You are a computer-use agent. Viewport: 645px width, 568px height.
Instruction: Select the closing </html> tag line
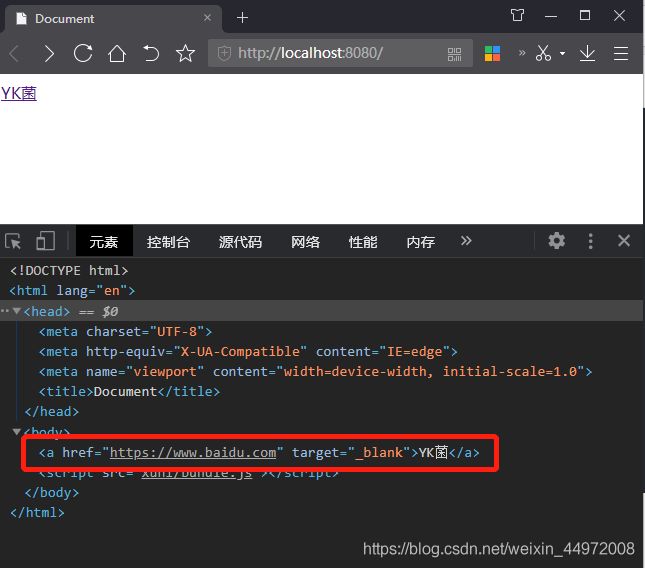tap(37, 512)
